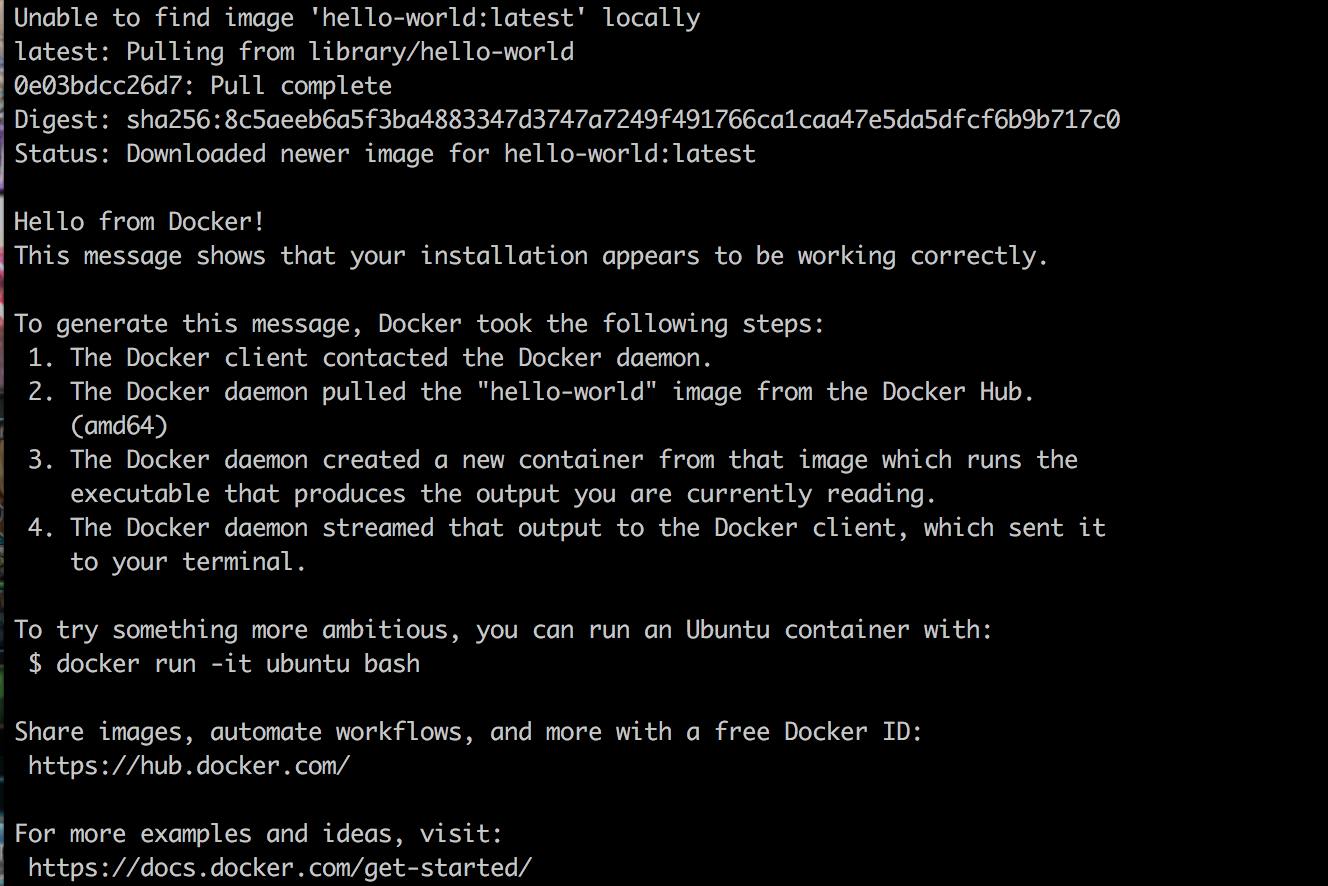This screenshot has height=886, width=1328.
Task: Click the https://hub.docker.com/ URL
Action: point(189,766)
